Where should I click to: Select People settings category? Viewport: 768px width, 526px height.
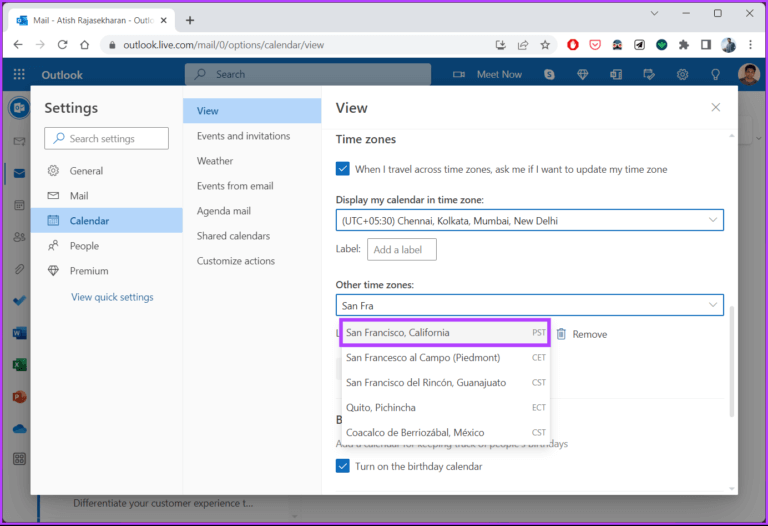click(x=107, y=245)
